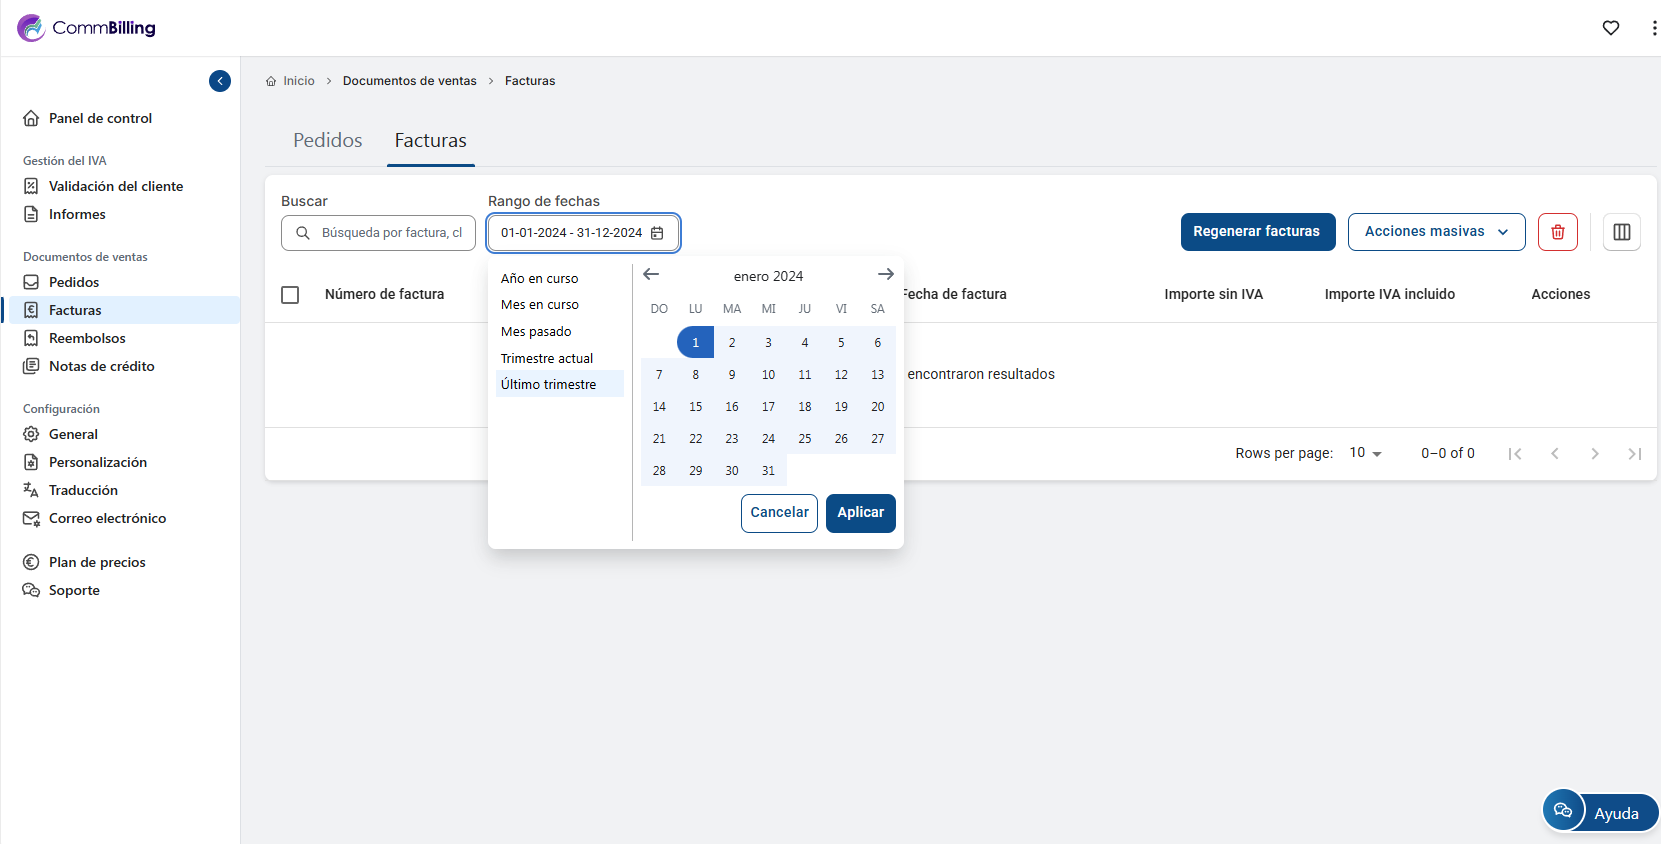Image resolution: width=1661 pixels, height=844 pixels.
Task: Click the Cancelar button
Action: pos(779,513)
